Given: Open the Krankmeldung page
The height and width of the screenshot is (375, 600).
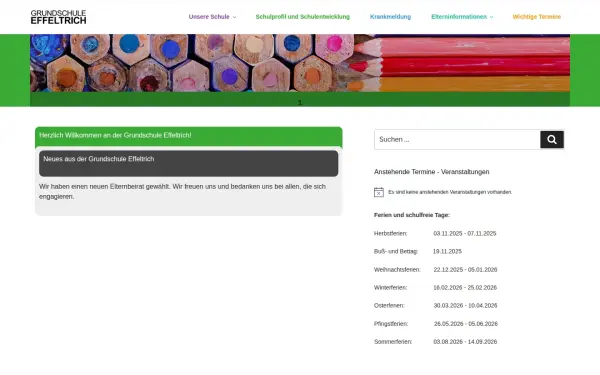Looking at the screenshot, I should point(390,17).
